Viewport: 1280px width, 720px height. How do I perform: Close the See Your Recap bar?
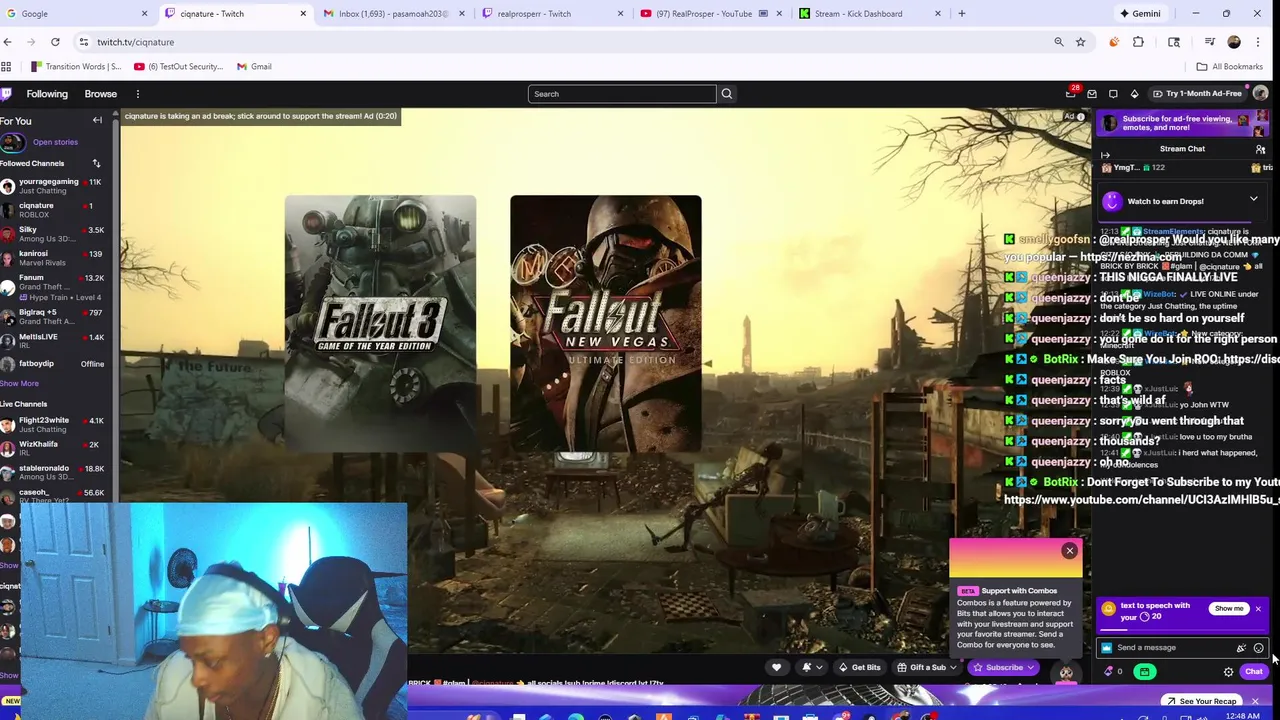pyautogui.click(x=1255, y=701)
